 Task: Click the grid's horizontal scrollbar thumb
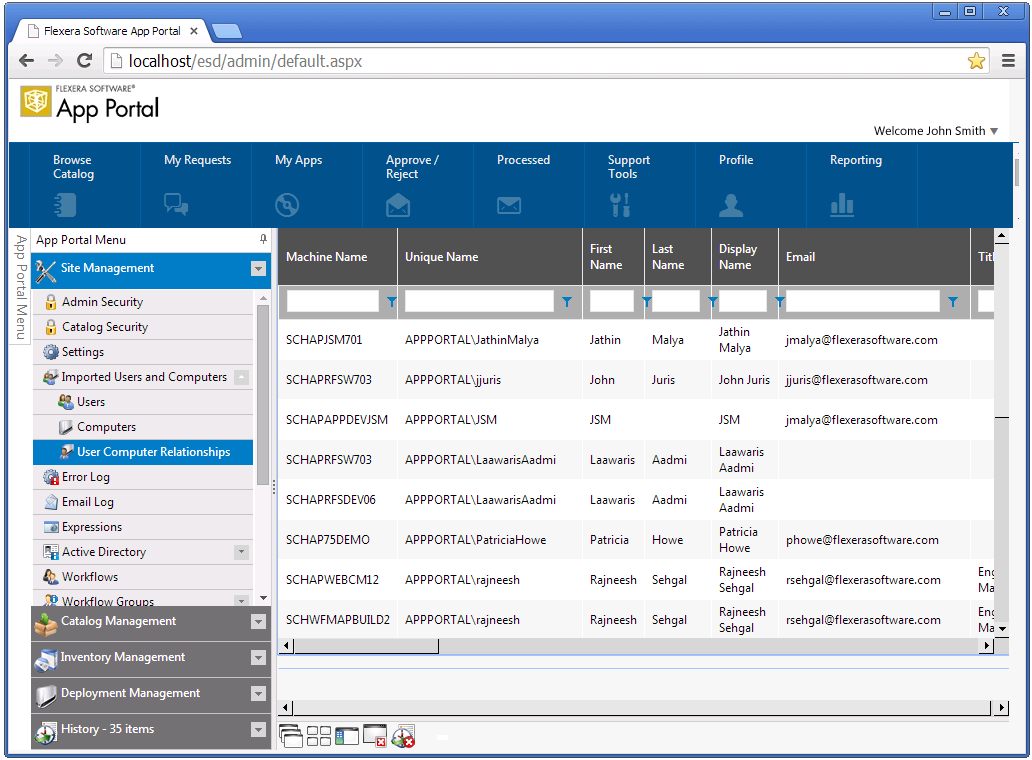367,646
